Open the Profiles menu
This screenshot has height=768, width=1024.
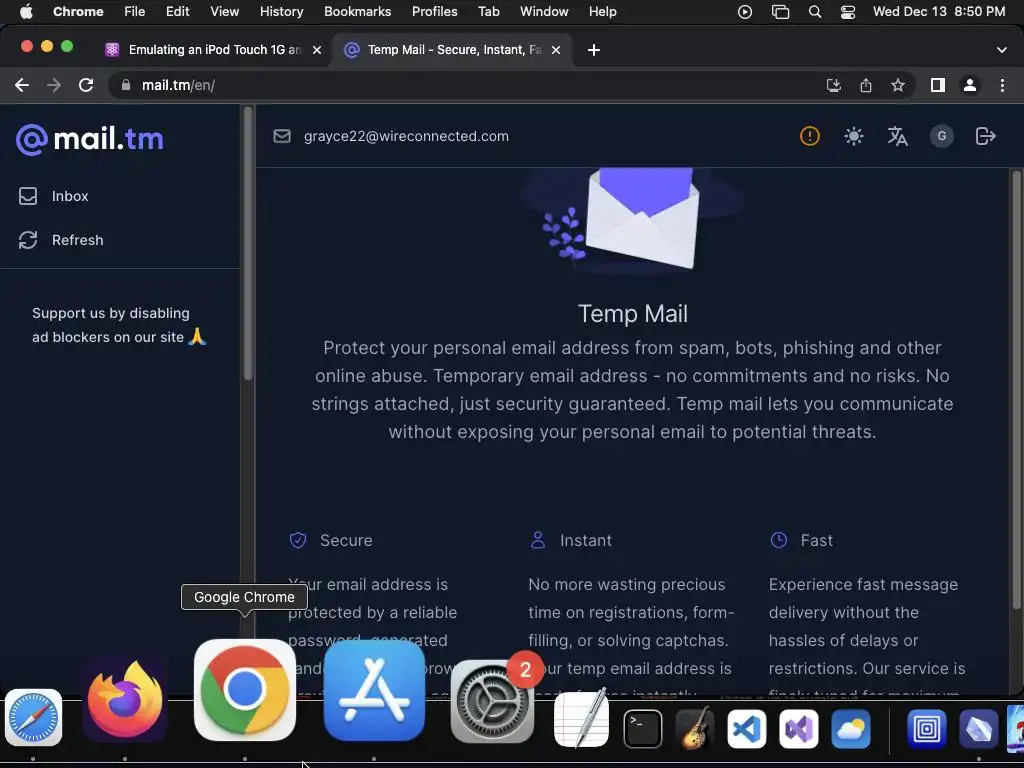(435, 11)
